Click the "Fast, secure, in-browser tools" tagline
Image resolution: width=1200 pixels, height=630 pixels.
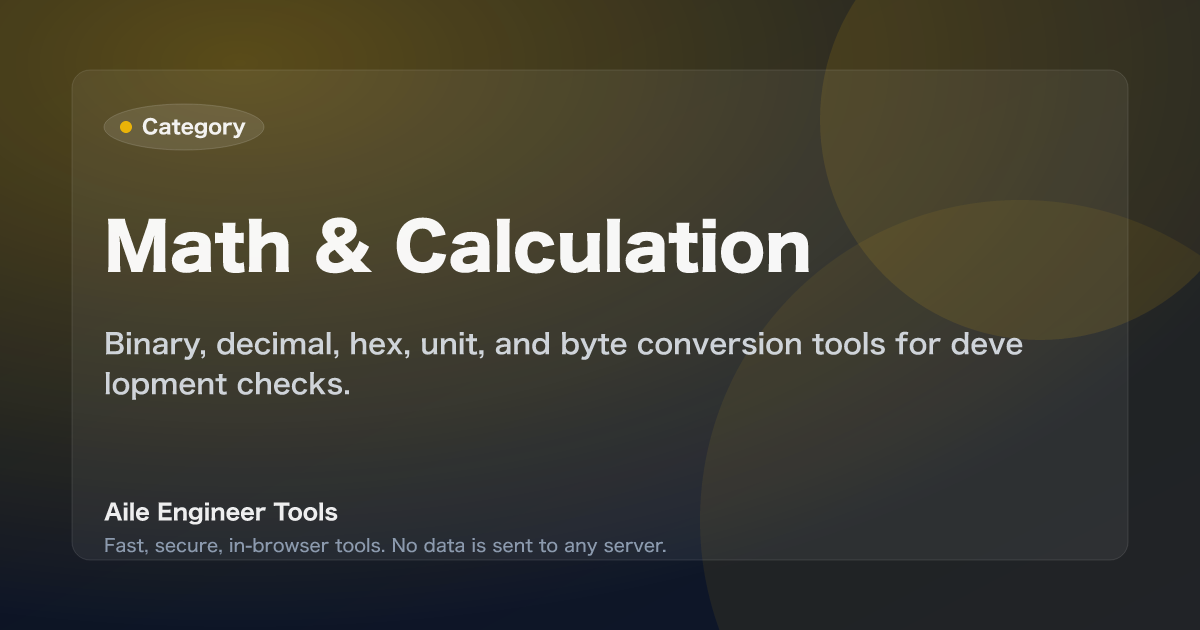pyautogui.click(x=385, y=546)
